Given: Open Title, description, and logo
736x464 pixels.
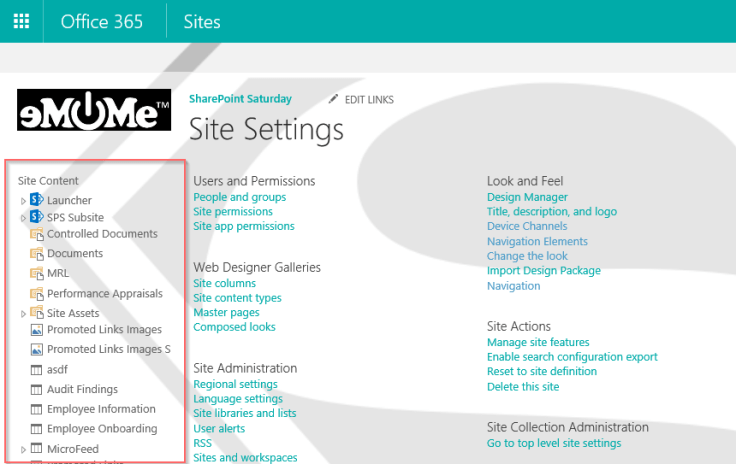Looking at the screenshot, I should 552,212.
